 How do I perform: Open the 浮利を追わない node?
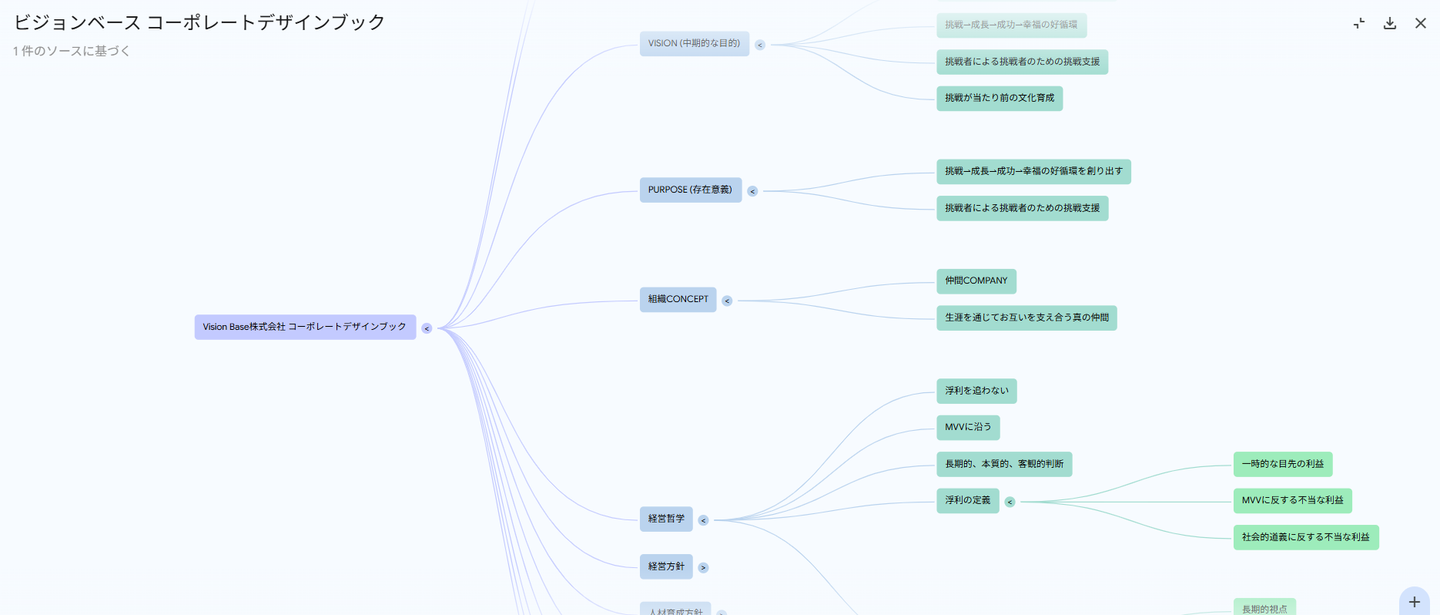977,391
